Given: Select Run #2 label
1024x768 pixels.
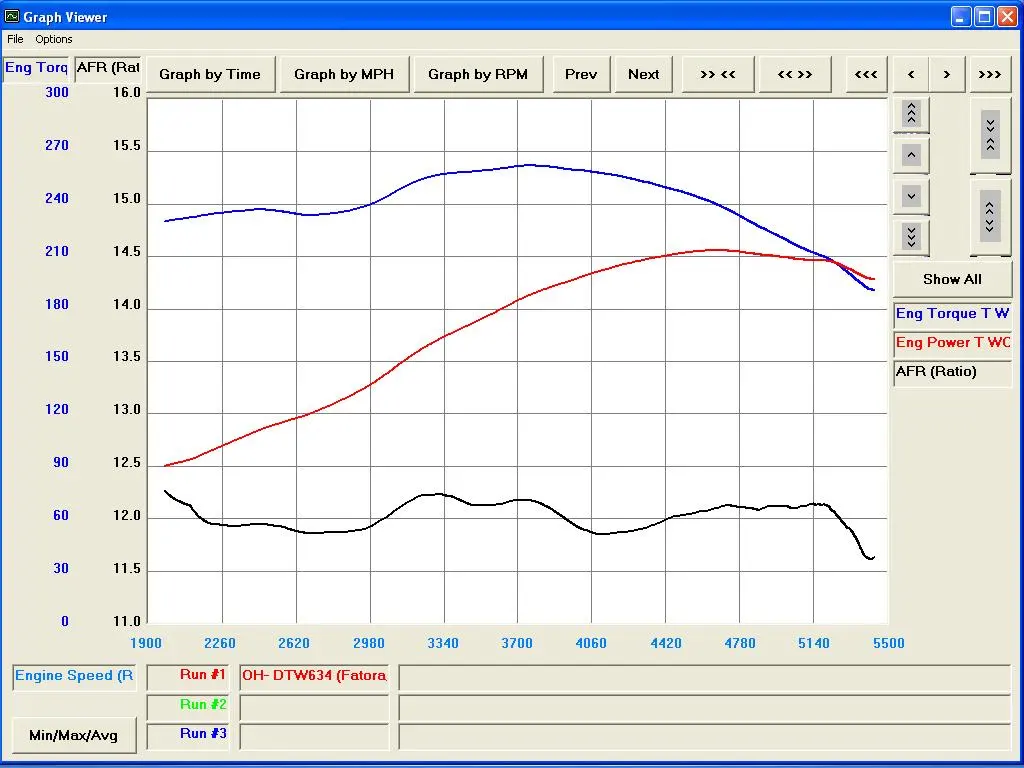Looking at the screenshot, I should pos(188,707).
